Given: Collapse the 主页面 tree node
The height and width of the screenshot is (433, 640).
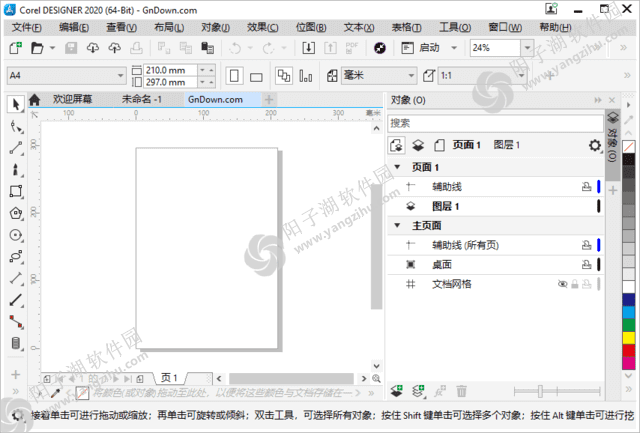Looking at the screenshot, I should [x=397, y=225].
